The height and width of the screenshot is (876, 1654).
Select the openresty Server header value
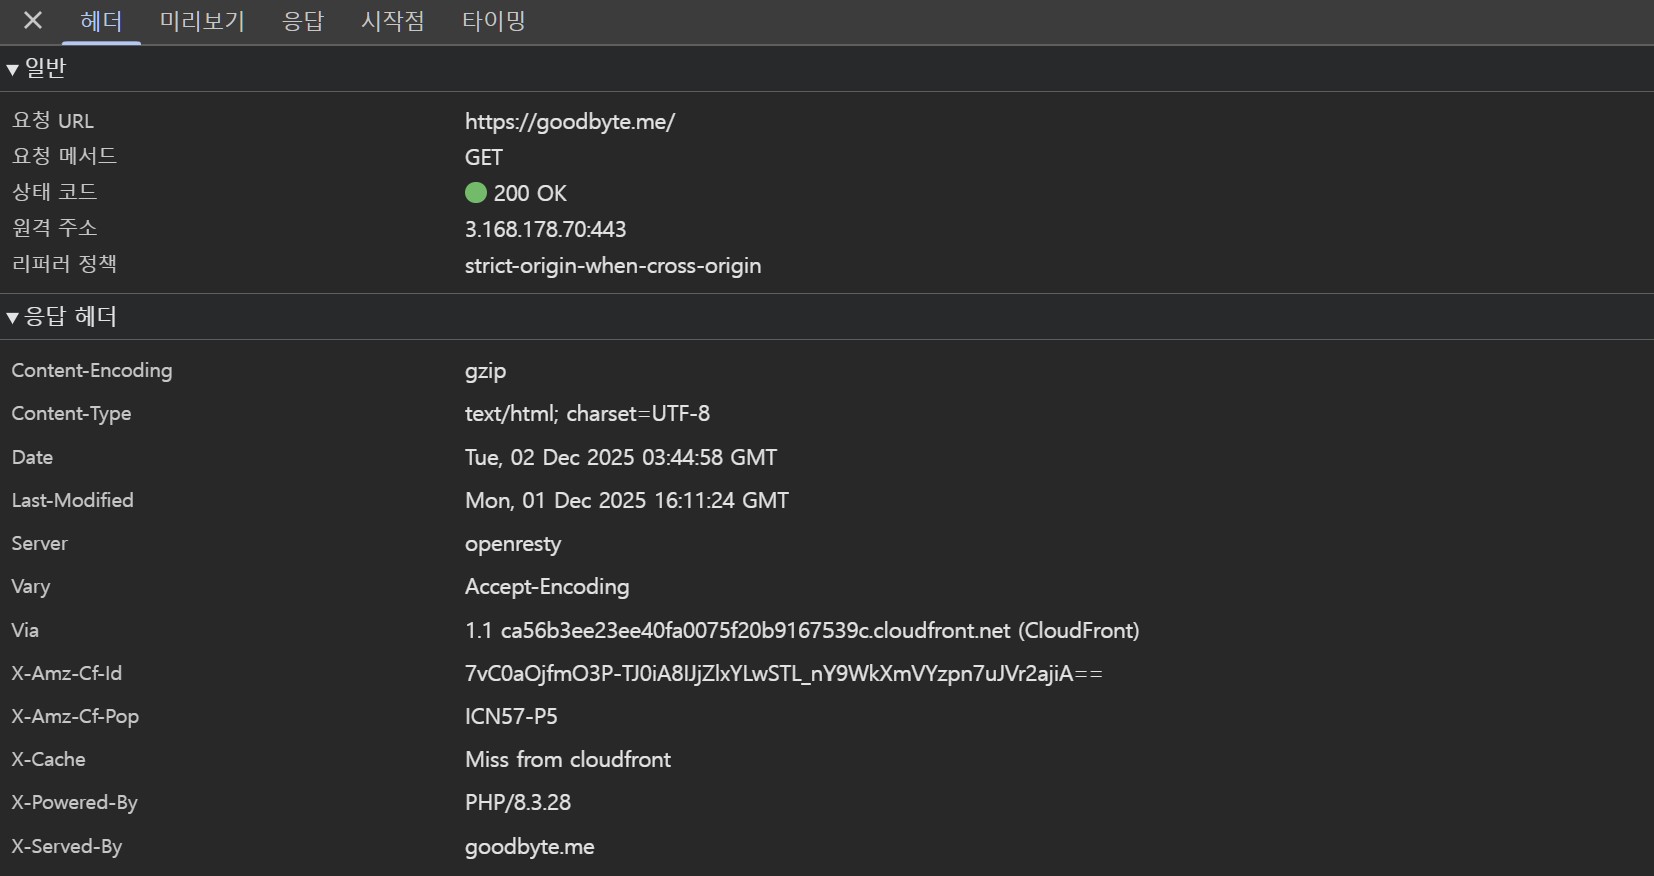512,543
